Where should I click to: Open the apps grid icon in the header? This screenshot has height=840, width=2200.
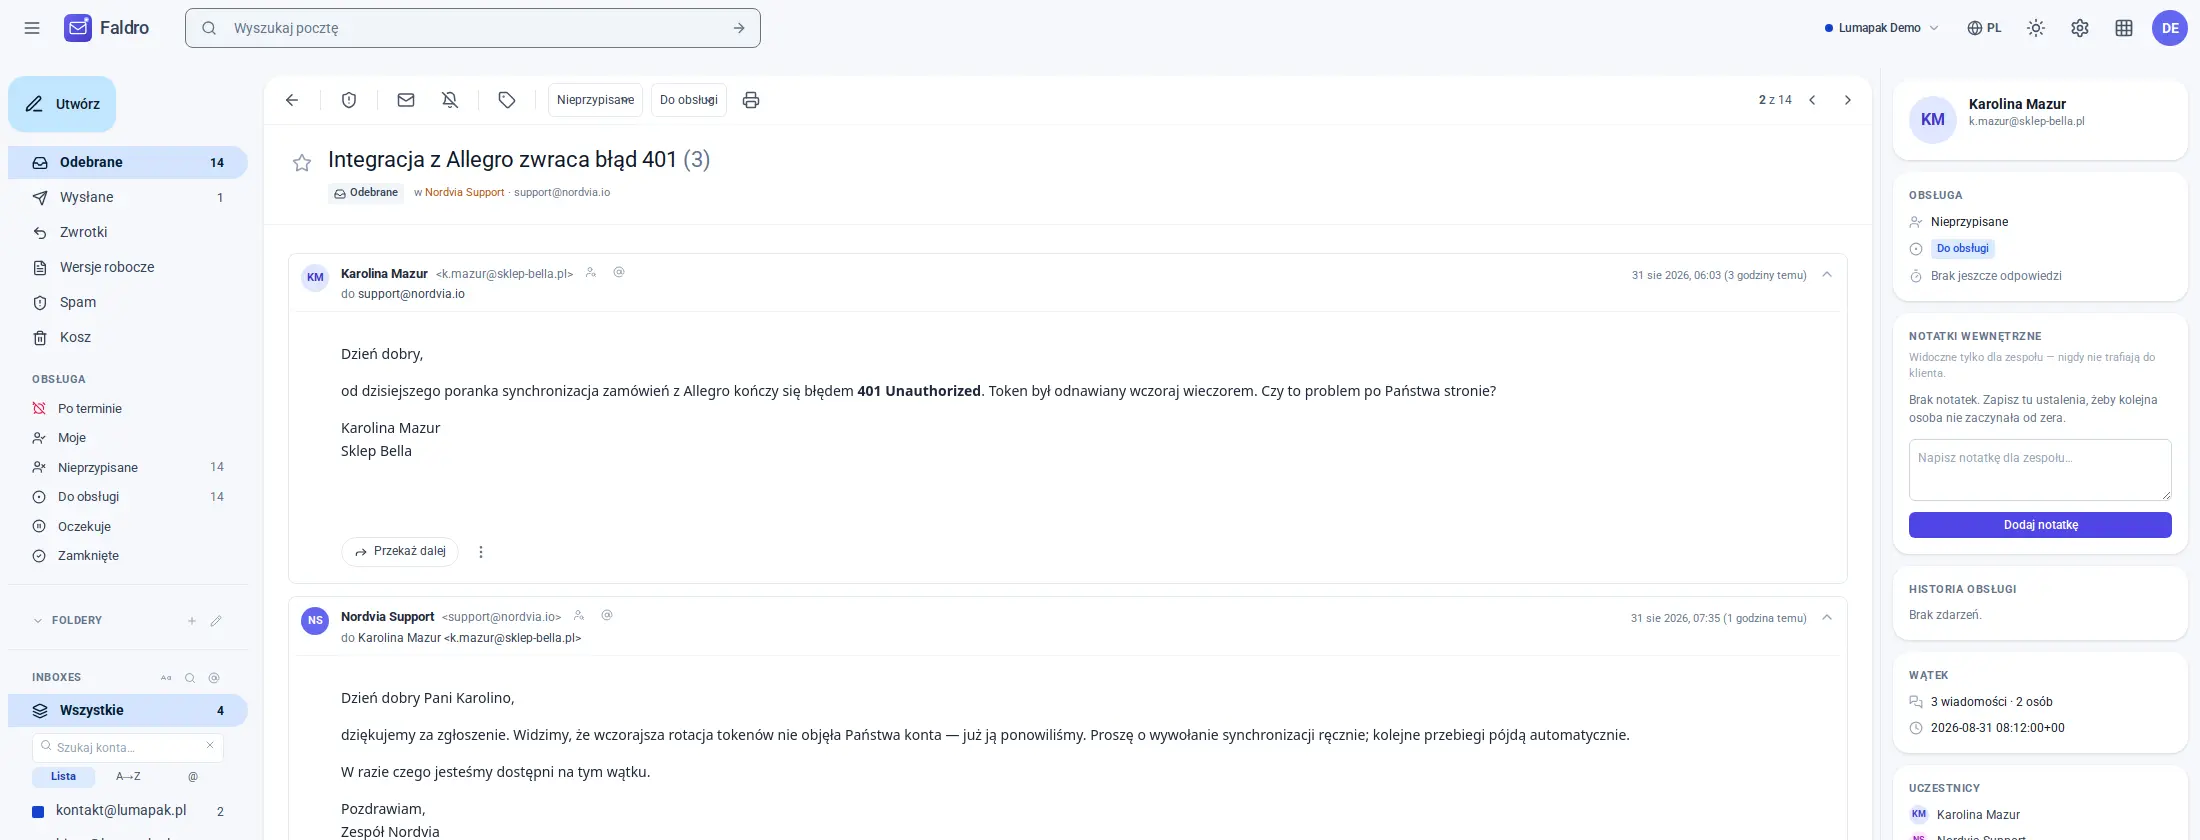point(2124,28)
